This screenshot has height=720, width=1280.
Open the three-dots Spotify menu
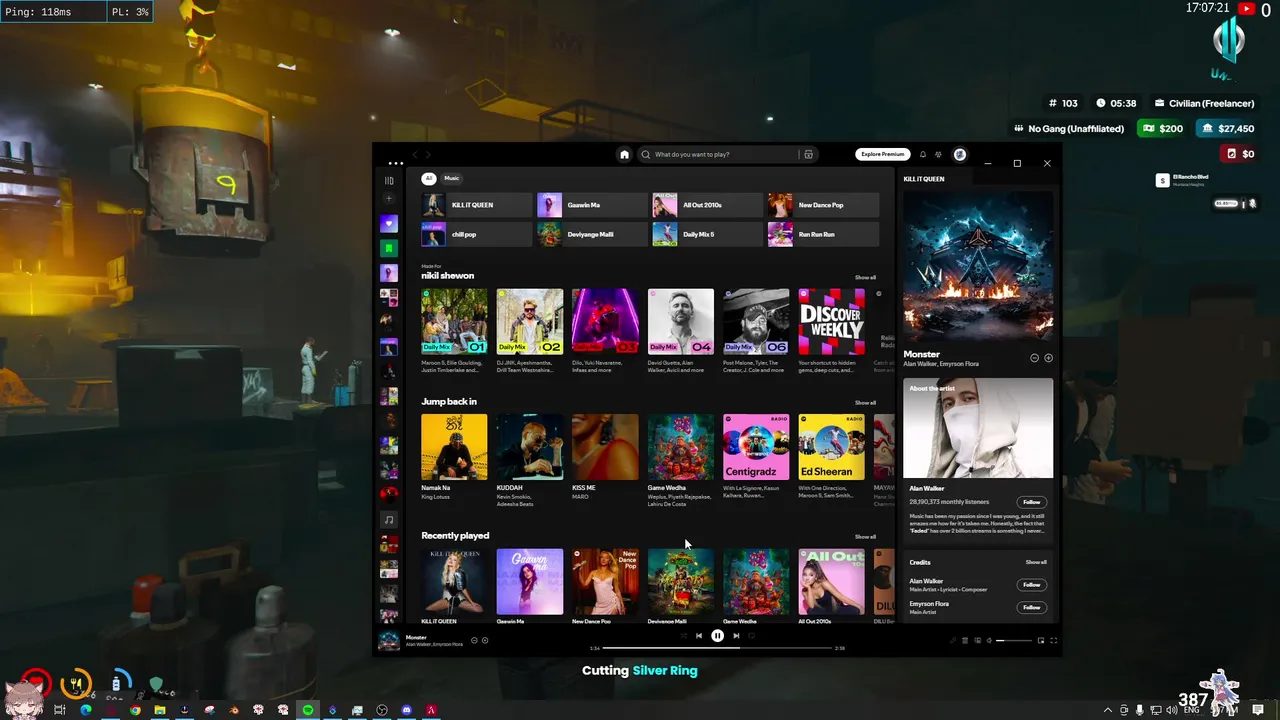(x=396, y=163)
